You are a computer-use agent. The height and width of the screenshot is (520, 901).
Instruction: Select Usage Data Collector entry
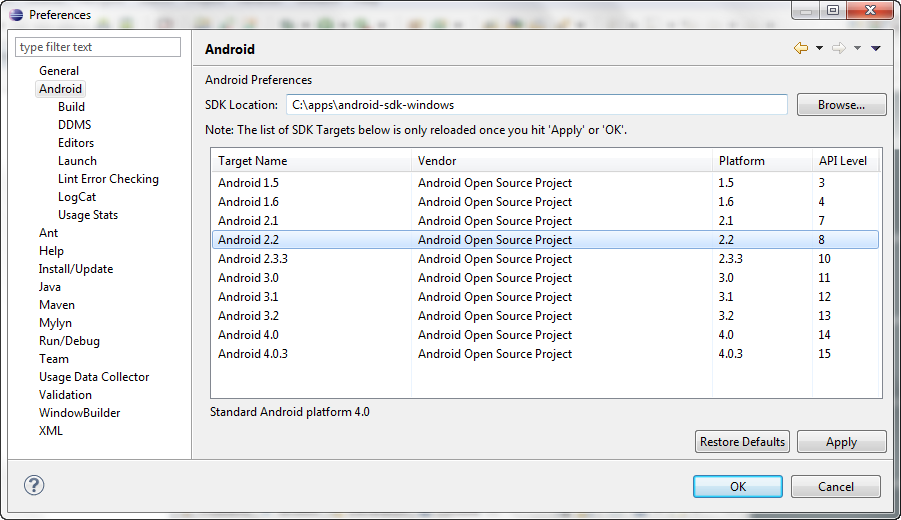(x=94, y=377)
